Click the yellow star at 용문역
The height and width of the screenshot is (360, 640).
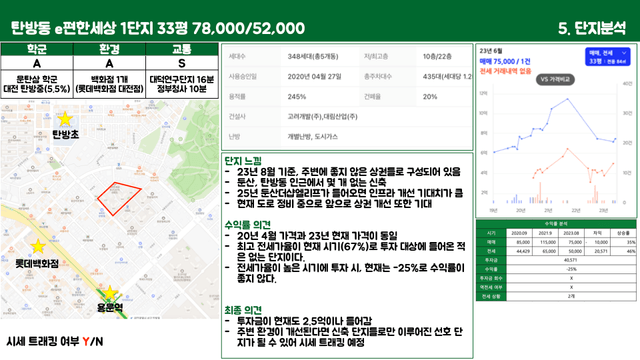point(109,293)
